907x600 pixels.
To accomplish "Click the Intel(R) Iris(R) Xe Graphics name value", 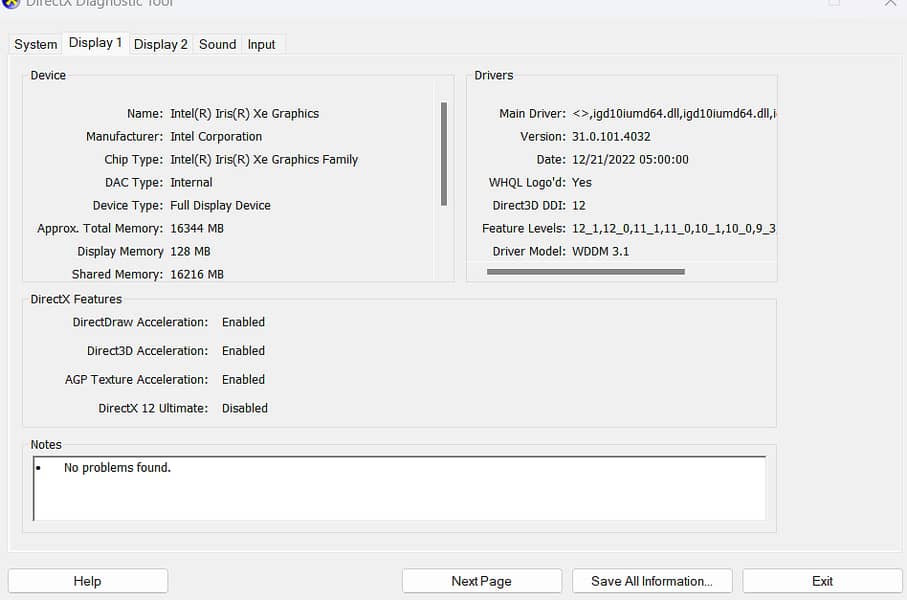I will [245, 114].
